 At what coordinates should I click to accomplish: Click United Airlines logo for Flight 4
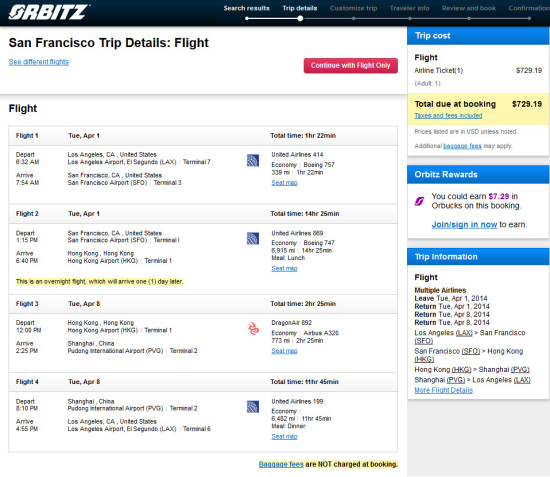tap(253, 407)
